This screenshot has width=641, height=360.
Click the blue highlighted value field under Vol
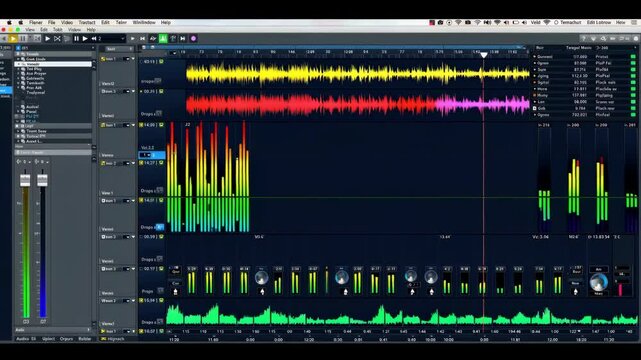click(x=152, y=155)
